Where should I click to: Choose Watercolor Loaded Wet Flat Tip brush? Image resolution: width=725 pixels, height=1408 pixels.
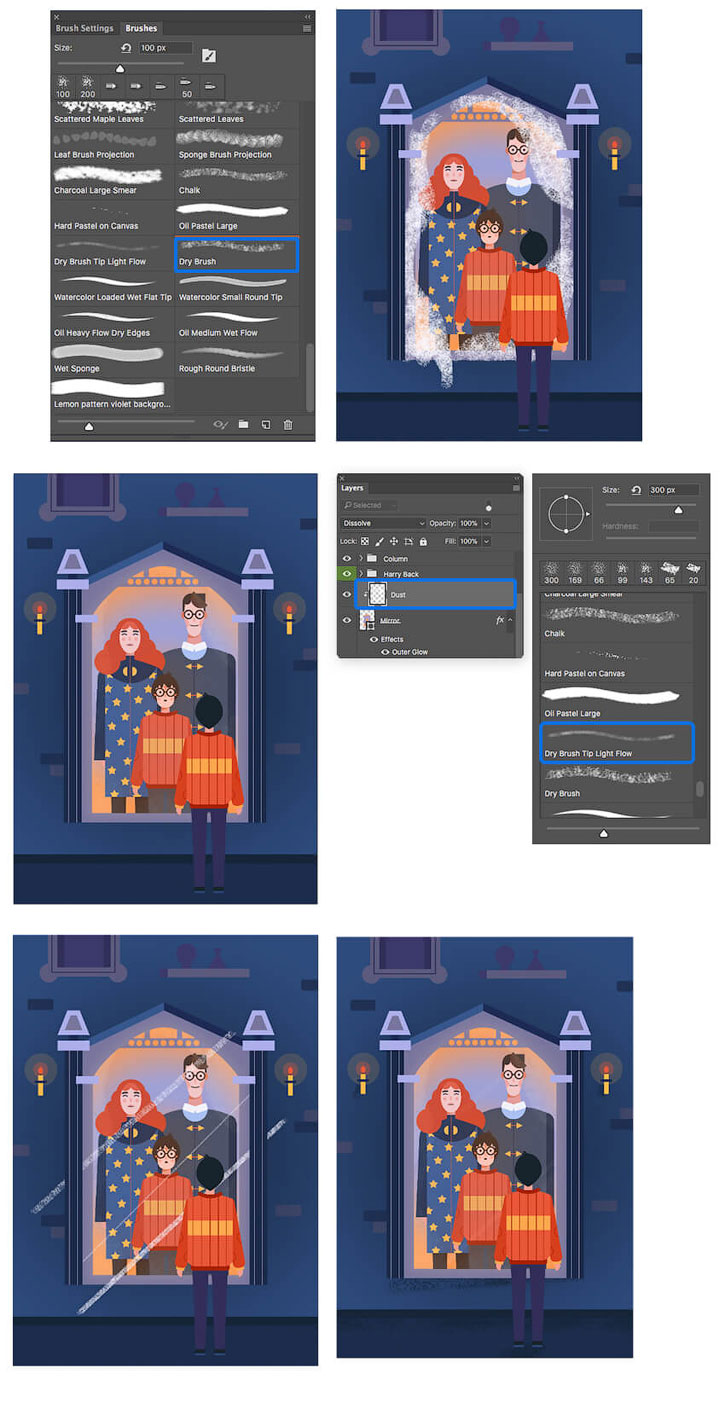tap(112, 288)
